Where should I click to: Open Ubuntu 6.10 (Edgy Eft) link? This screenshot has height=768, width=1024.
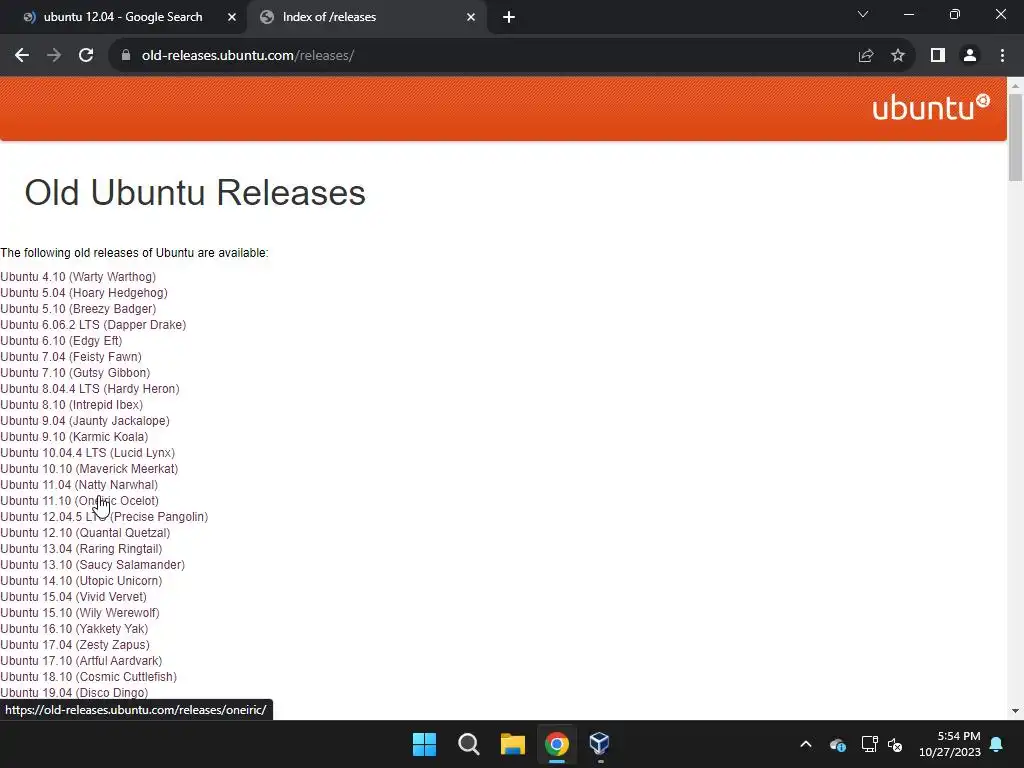61,341
